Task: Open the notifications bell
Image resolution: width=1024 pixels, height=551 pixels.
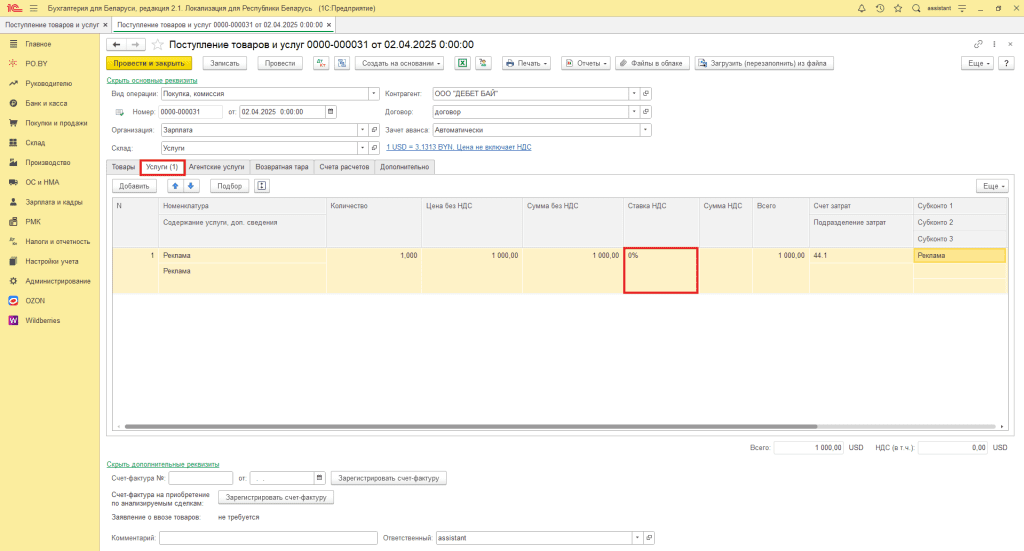Action: point(861,8)
